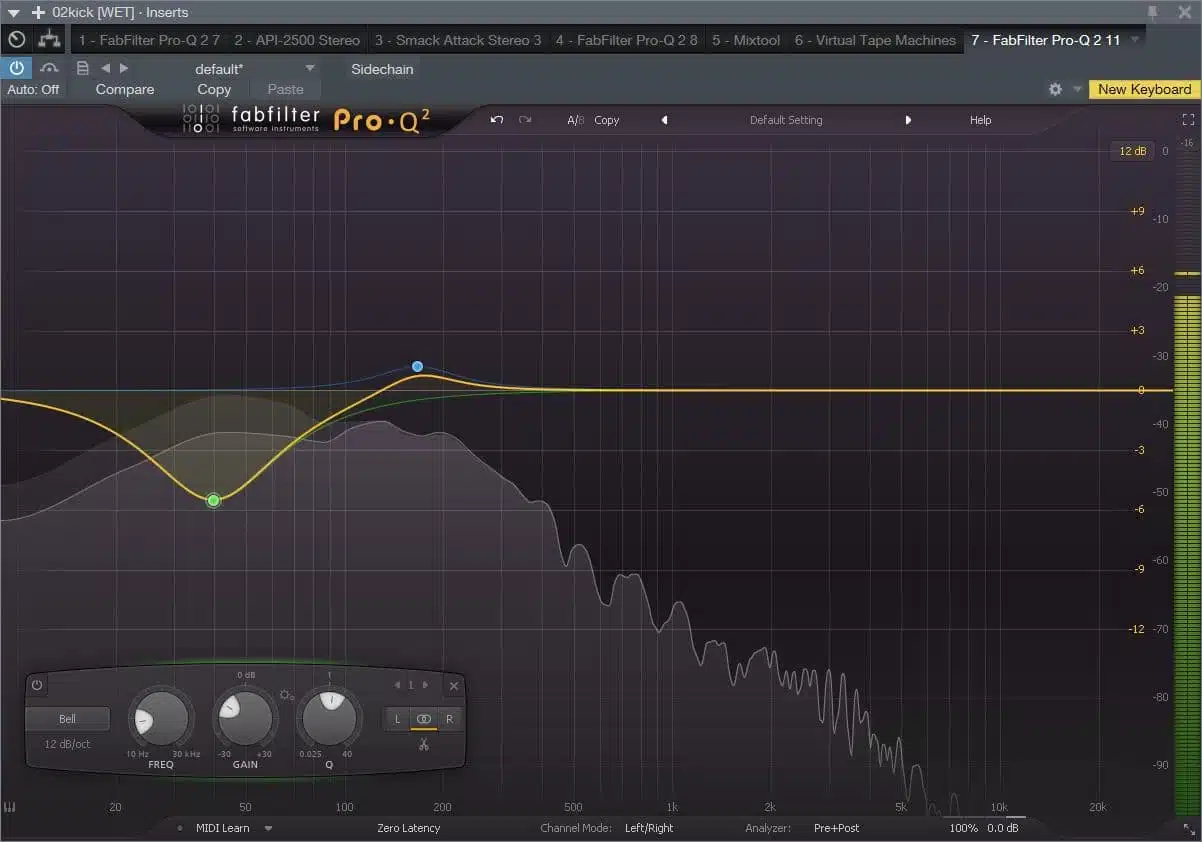Toggle the A/B state switch
This screenshot has height=842, width=1202.
(x=575, y=120)
